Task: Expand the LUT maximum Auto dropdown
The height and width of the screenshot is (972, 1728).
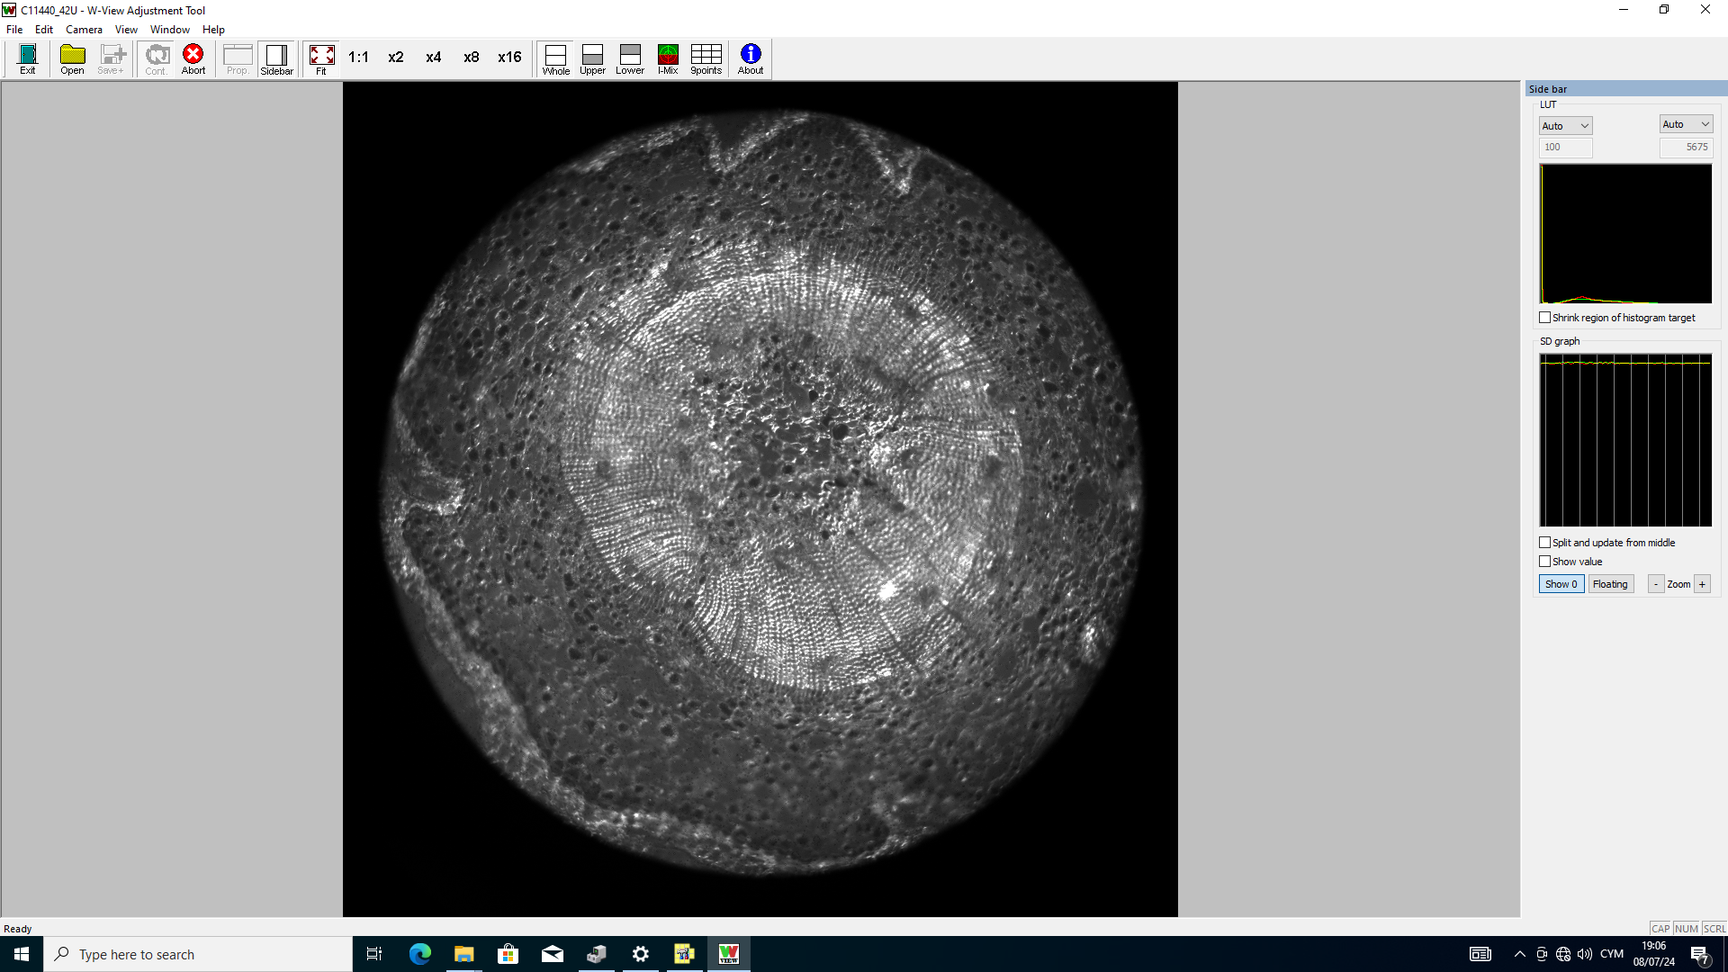Action: tap(1686, 124)
